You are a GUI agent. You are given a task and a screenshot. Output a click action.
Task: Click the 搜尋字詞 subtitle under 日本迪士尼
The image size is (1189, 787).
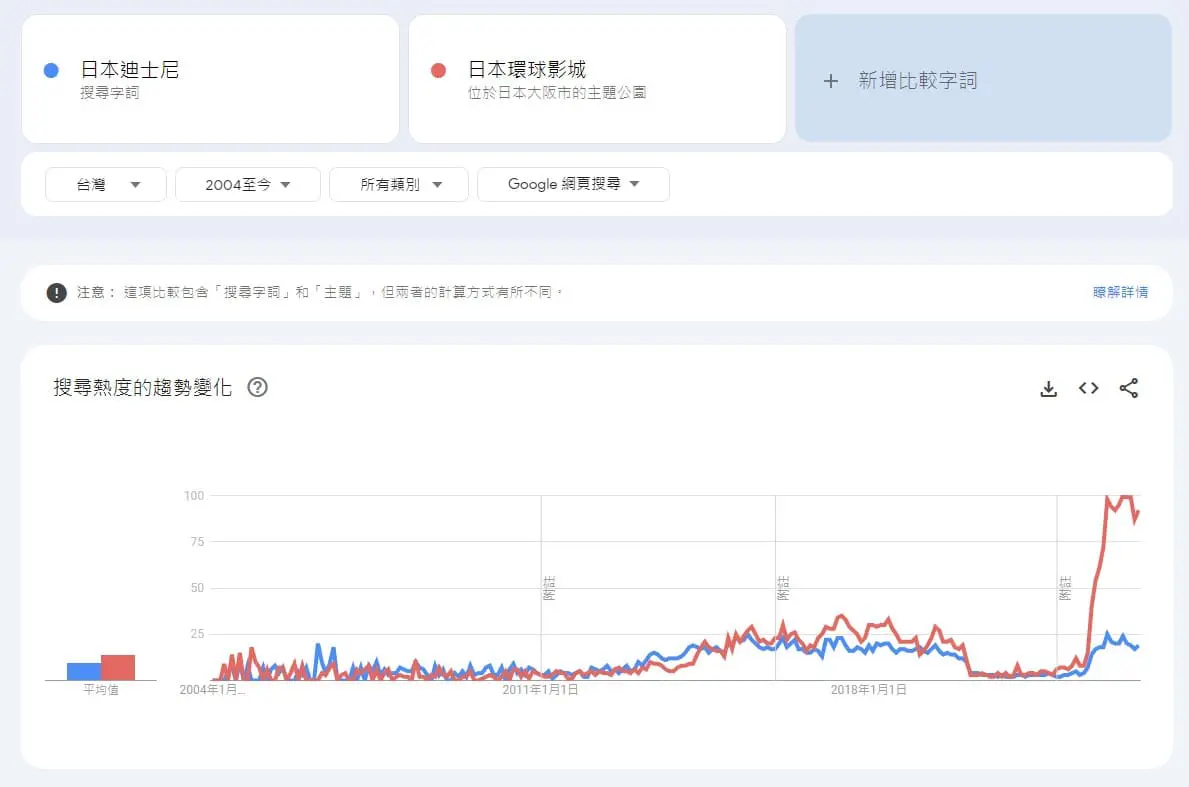coord(110,92)
